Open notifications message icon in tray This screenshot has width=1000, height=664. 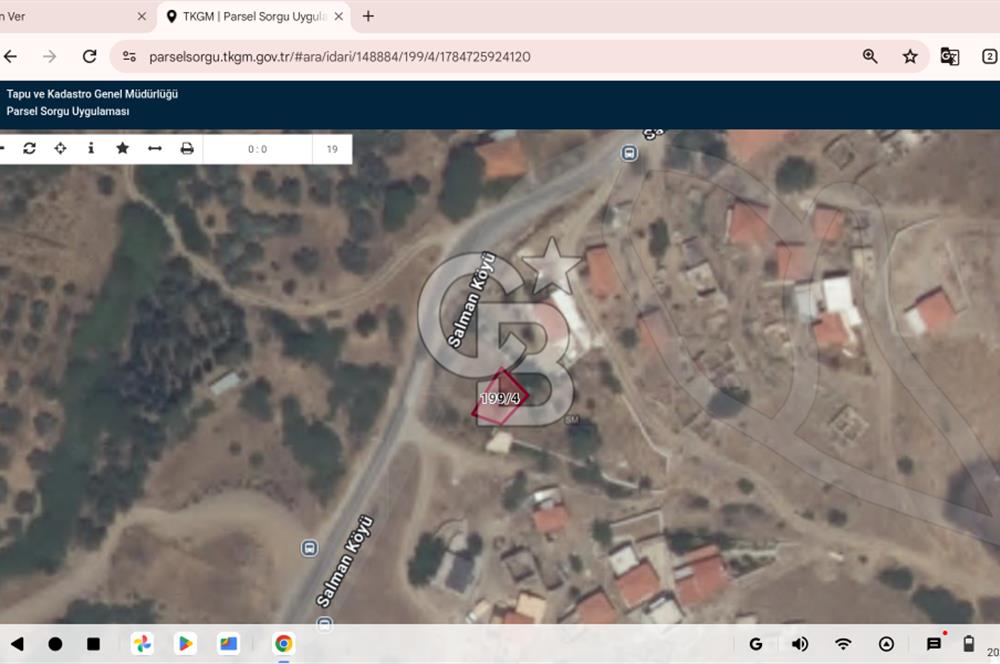click(x=934, y=644)
